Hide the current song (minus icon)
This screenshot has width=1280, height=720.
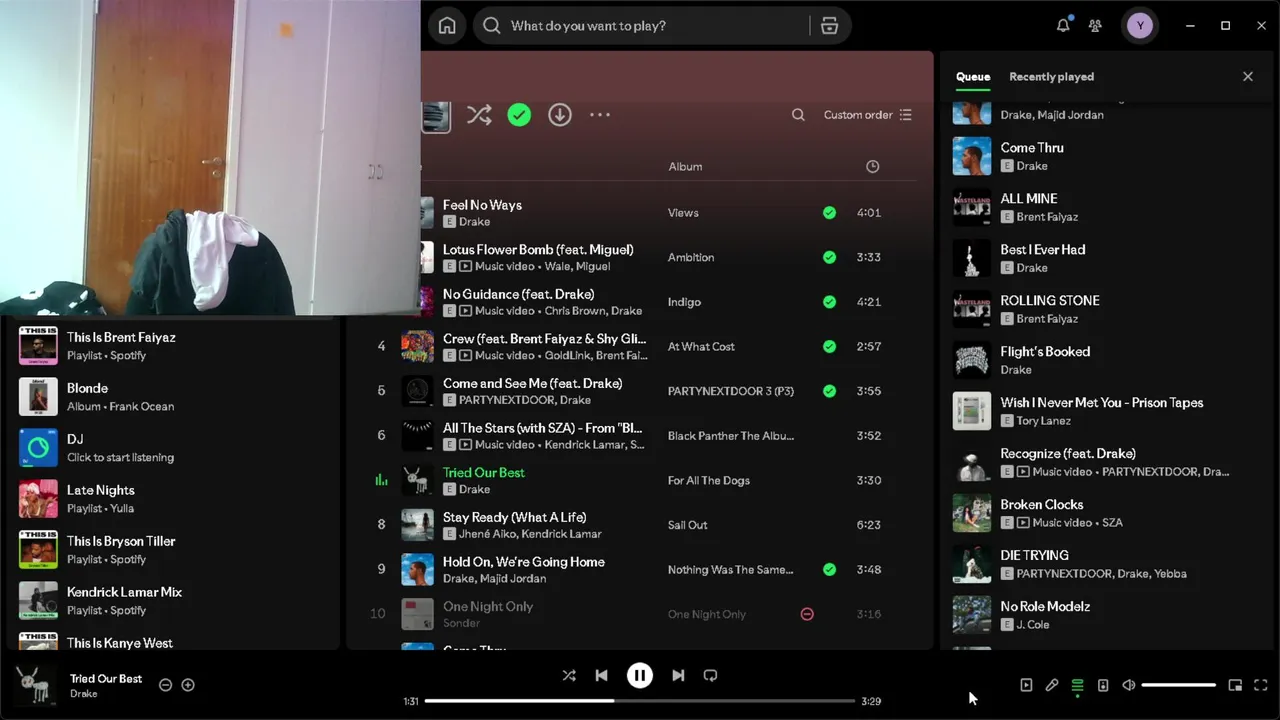point(166,685)
